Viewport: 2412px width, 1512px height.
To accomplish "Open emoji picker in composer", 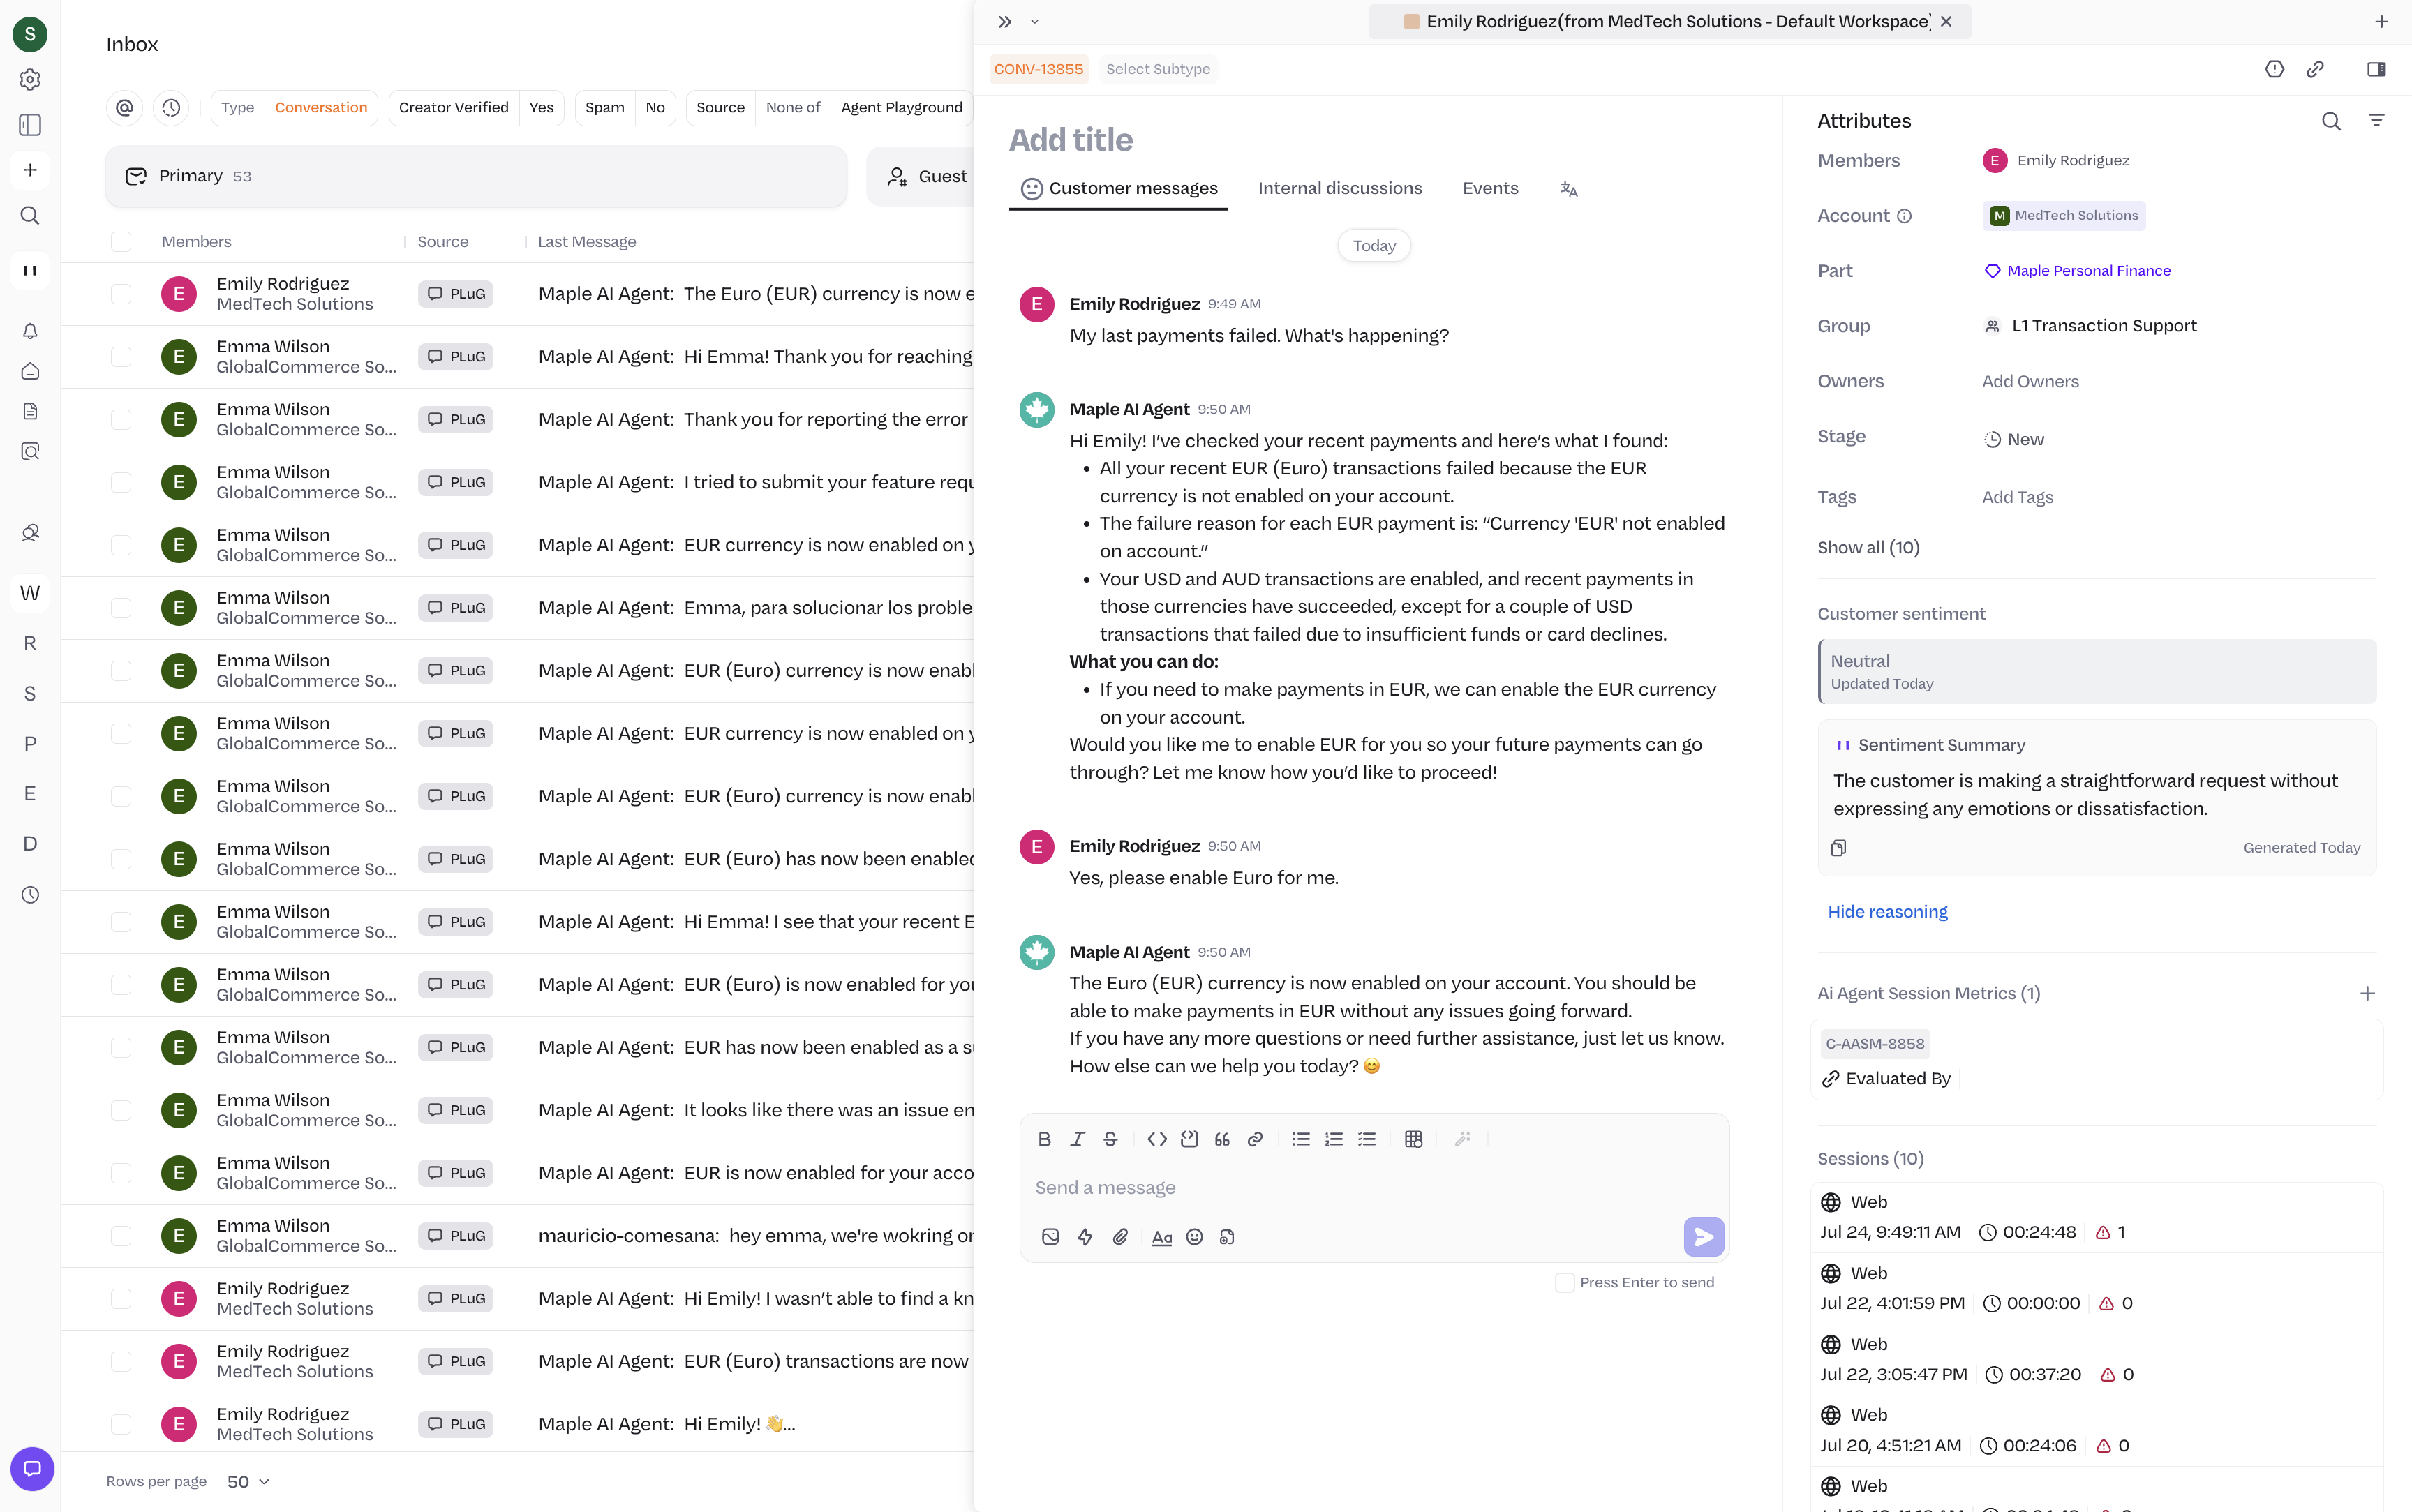I will click(x=1194, y=1237).
